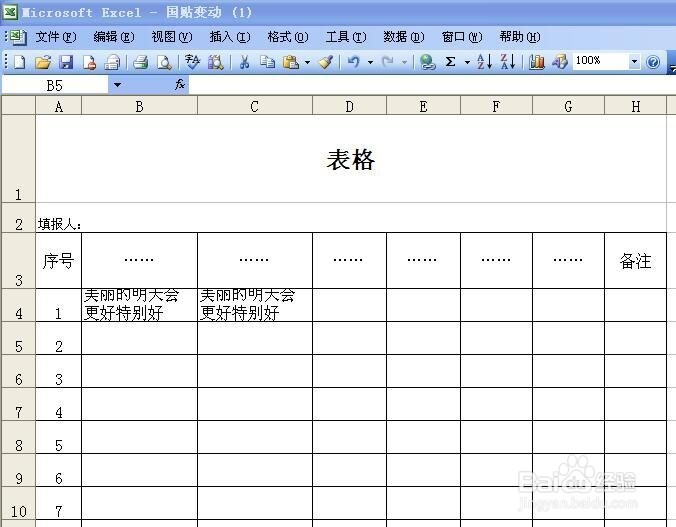Viewport: 676px width, 527px height.
Task: Open the 文件(F) menu
Action: [x=56, y=37]
